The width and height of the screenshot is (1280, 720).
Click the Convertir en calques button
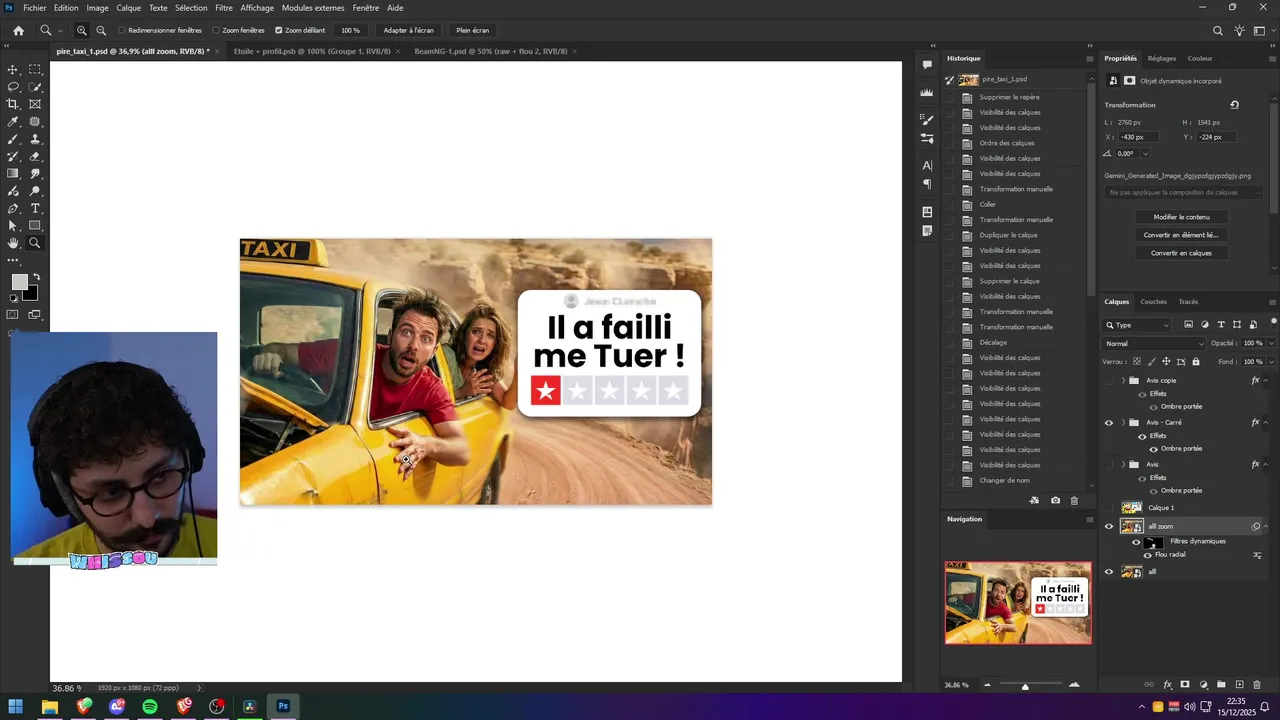(1182, 253)
